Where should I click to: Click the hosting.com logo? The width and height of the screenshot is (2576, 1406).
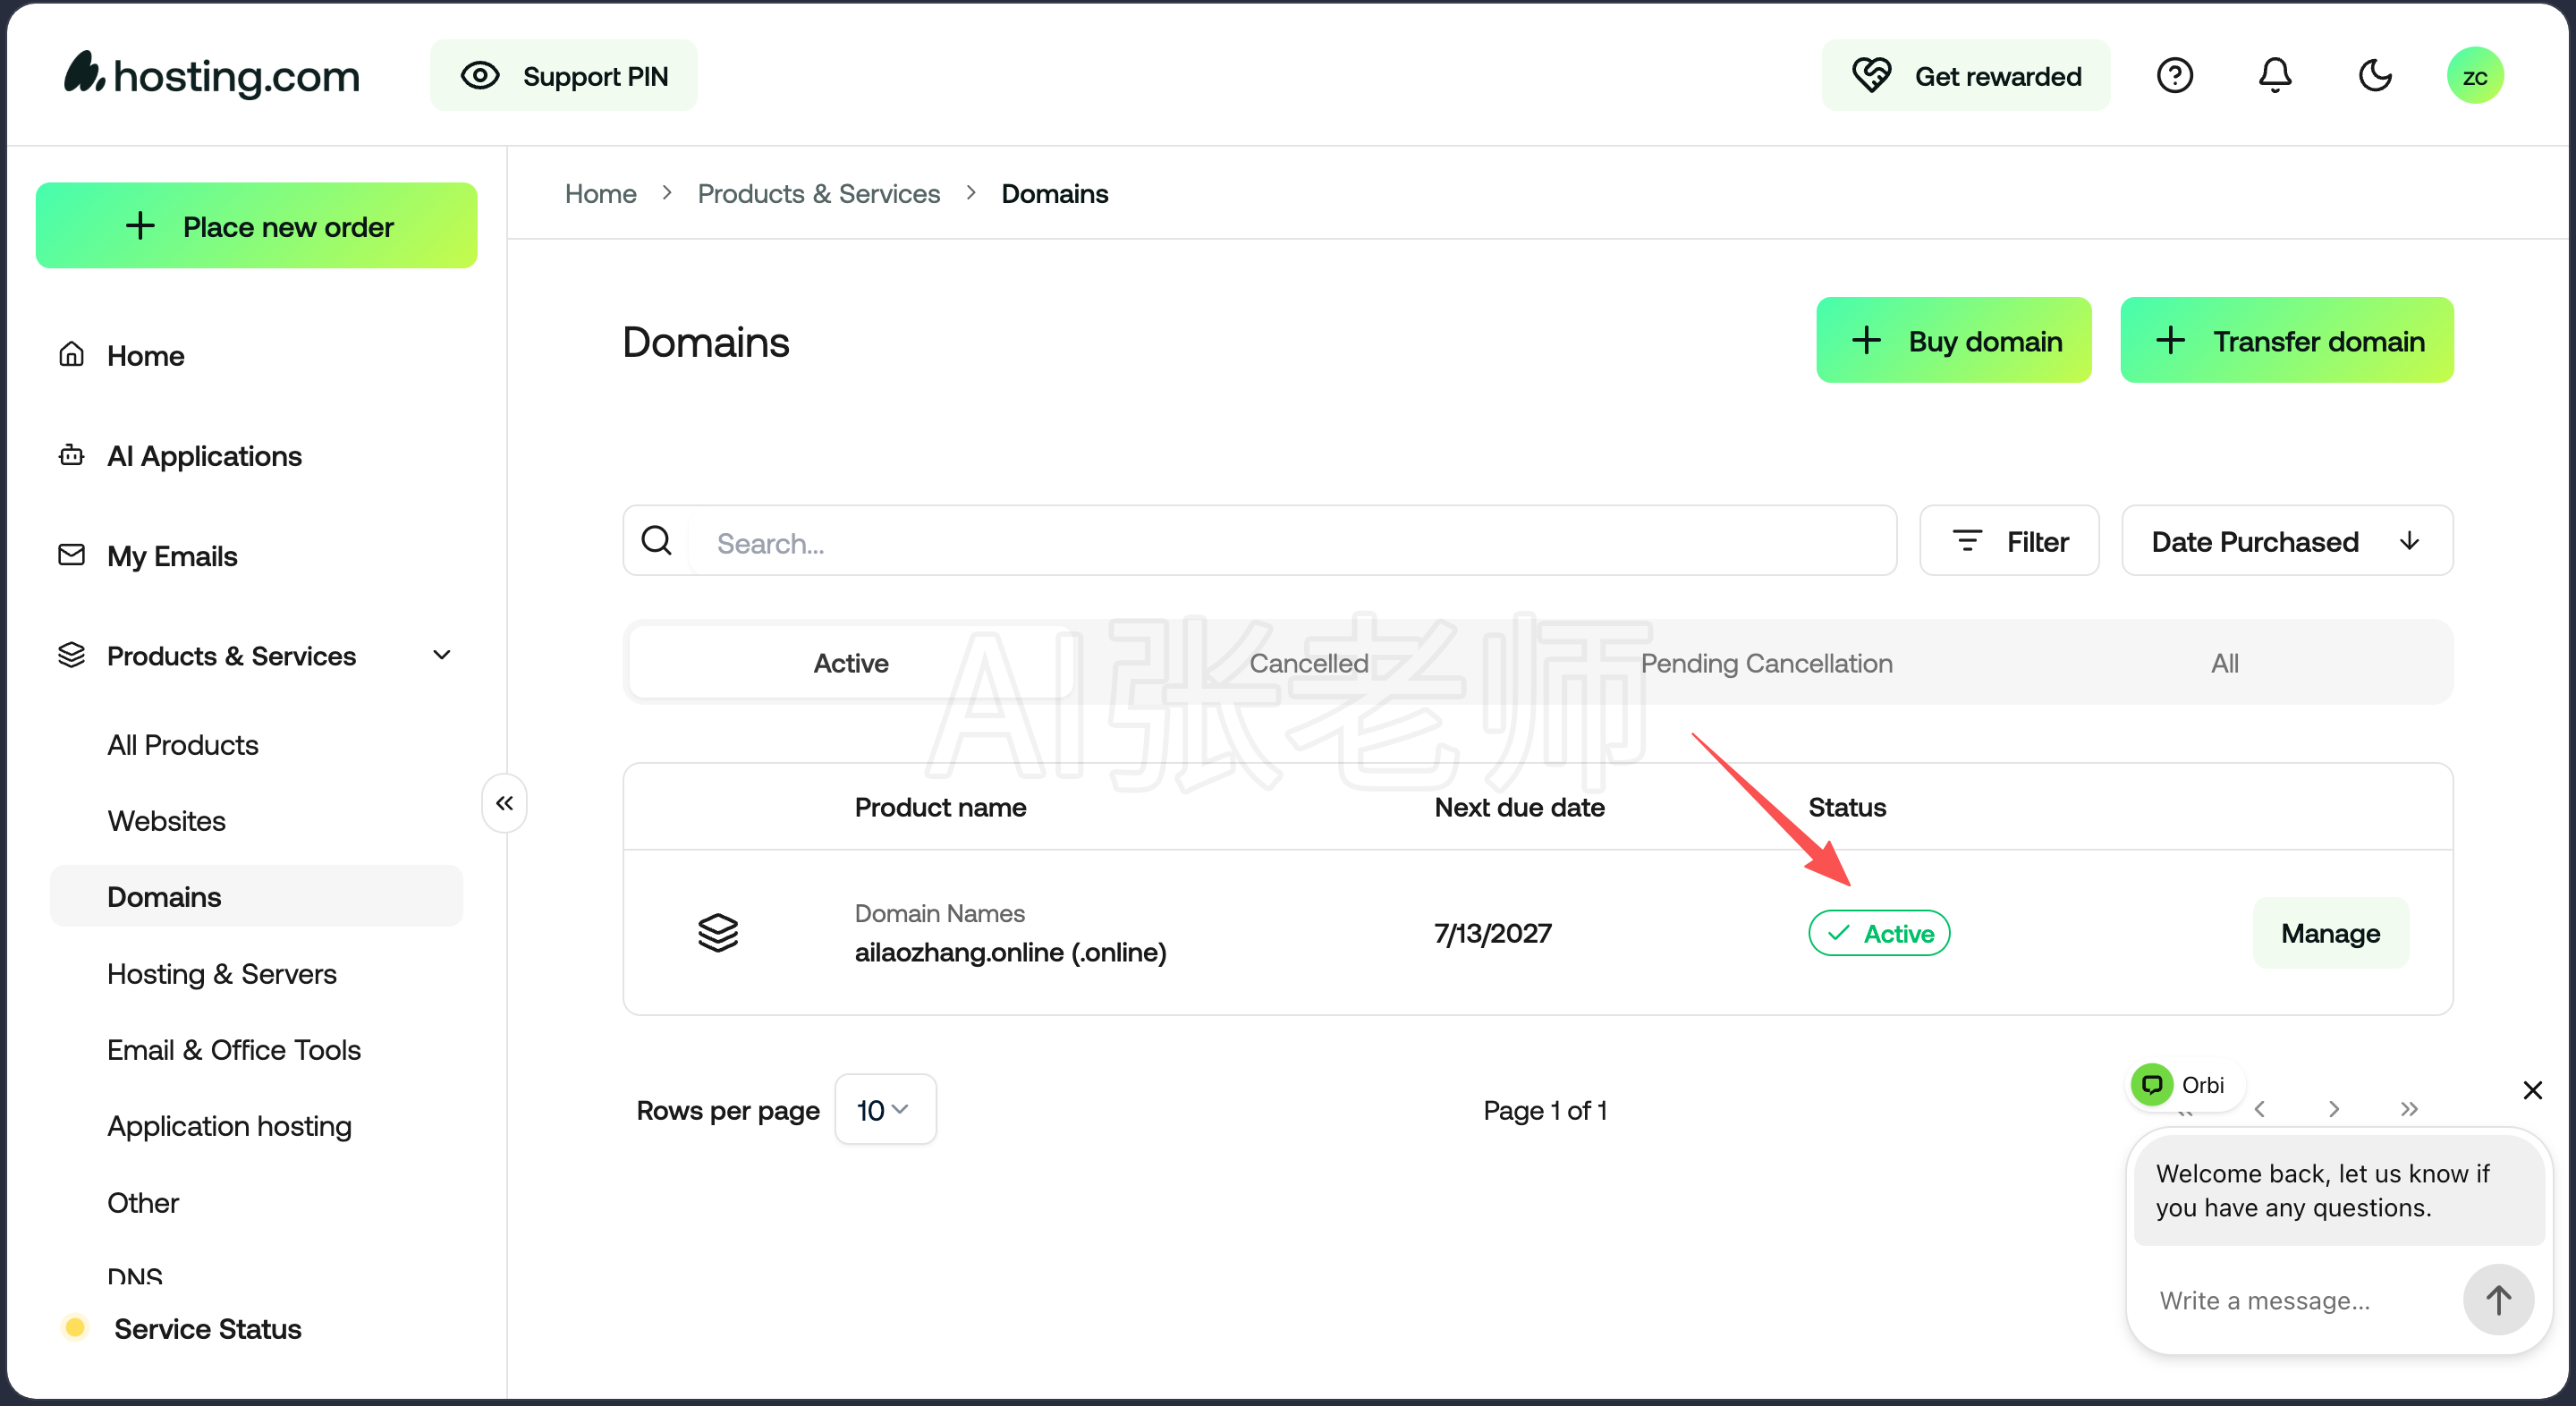[x=211, y=75]
